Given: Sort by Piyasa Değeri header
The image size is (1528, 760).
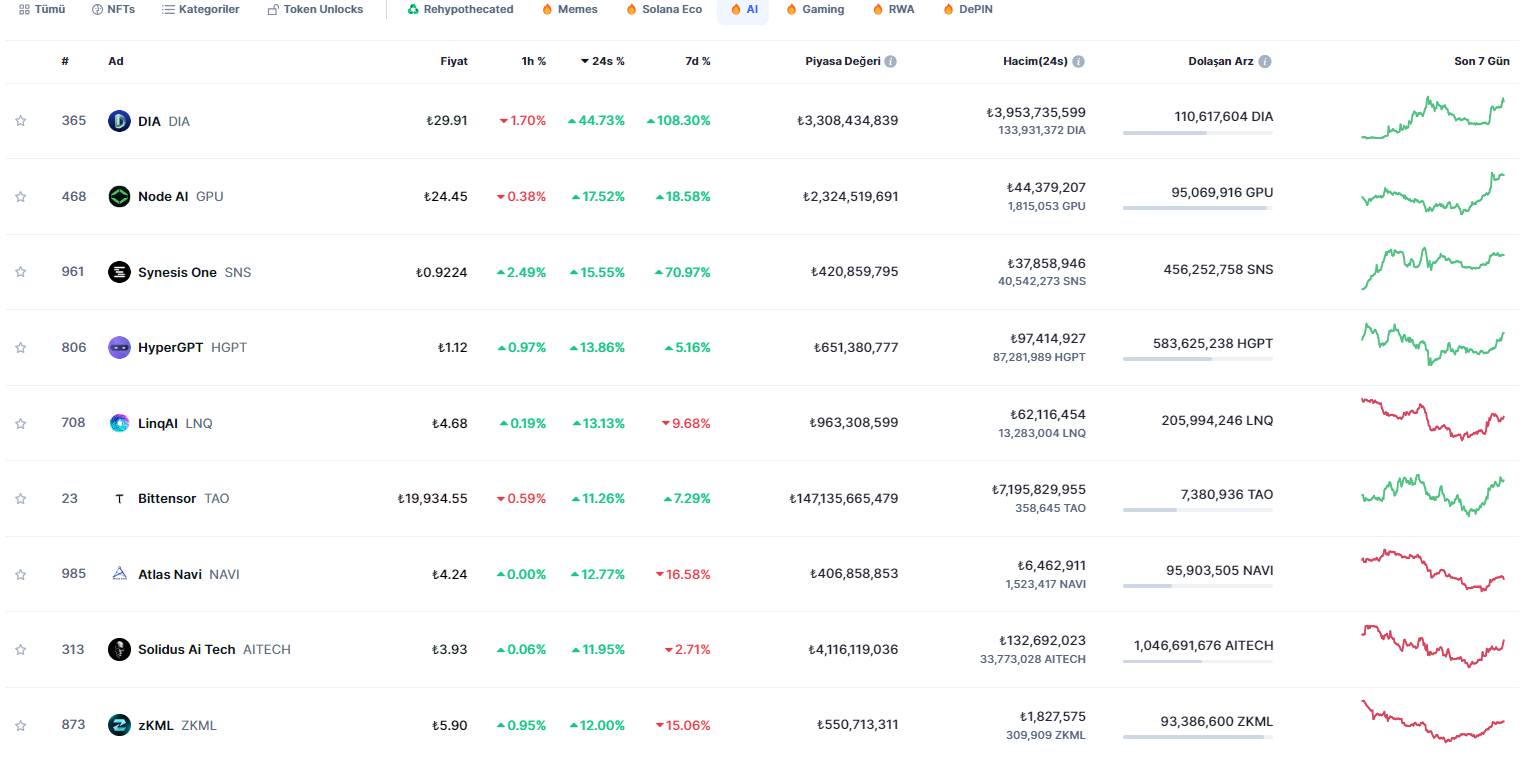Looking at the screenshot, I should 843,61.
